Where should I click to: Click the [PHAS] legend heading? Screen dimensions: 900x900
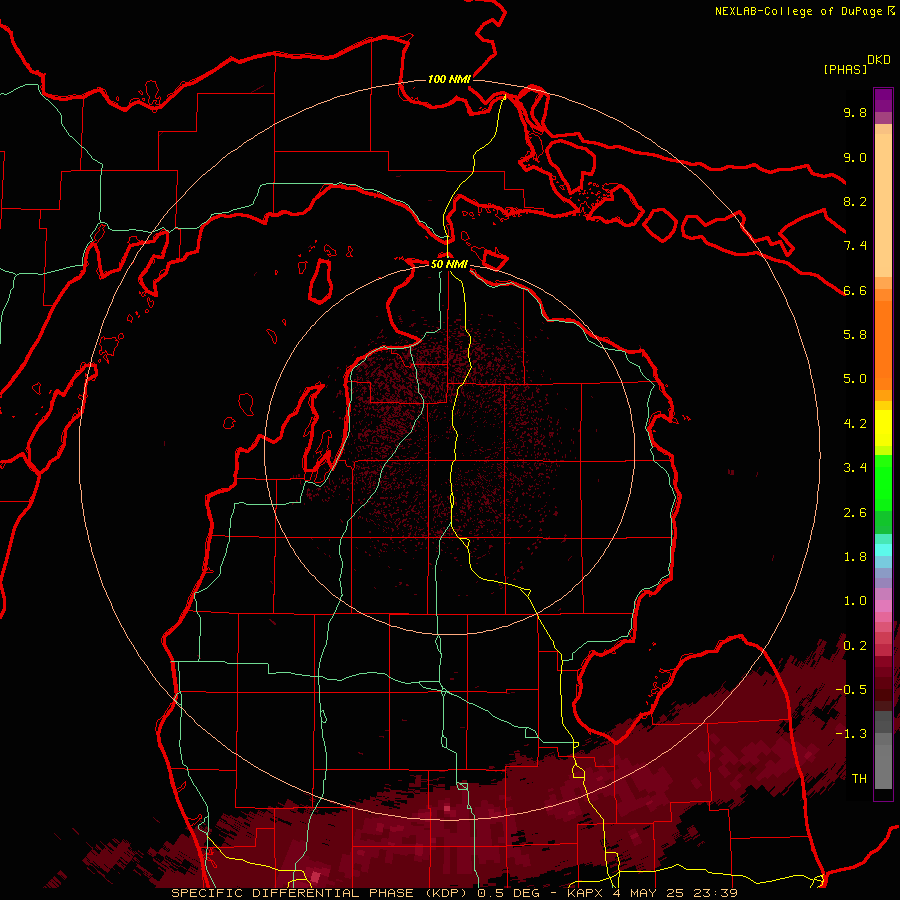[845, 69]
